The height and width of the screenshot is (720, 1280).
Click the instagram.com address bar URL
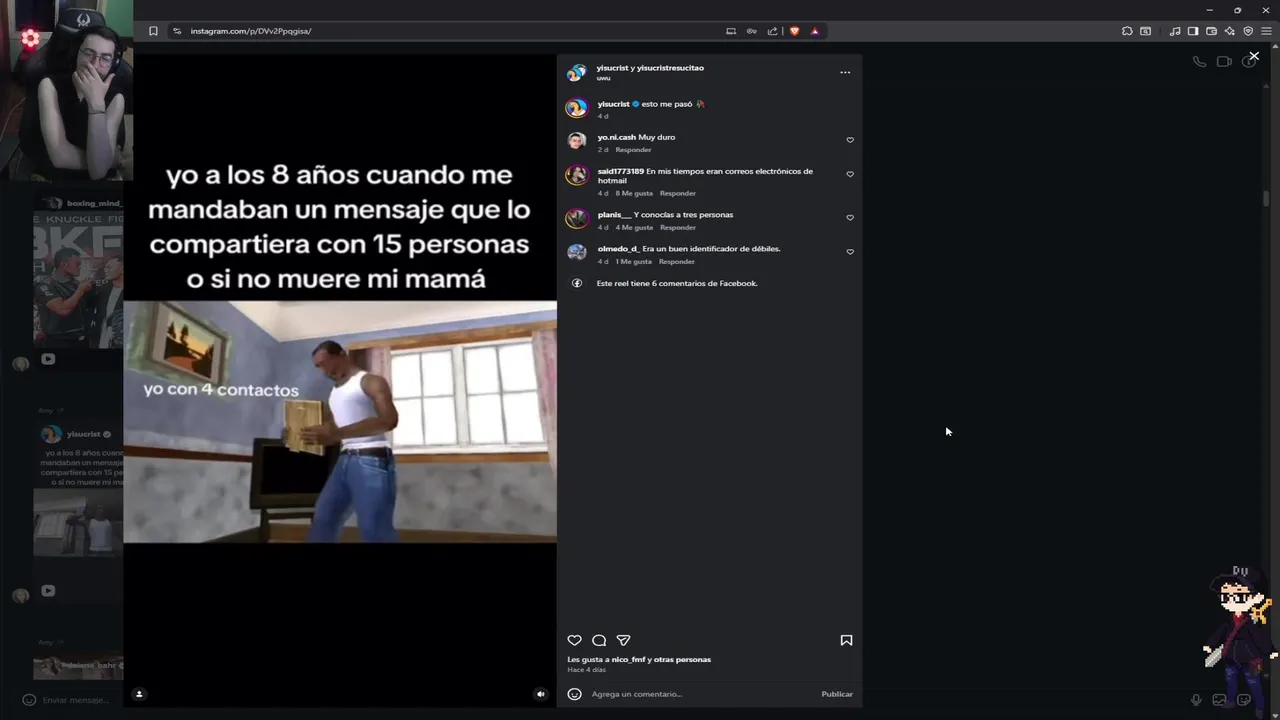pyautogui.click(x=251, y=31)
